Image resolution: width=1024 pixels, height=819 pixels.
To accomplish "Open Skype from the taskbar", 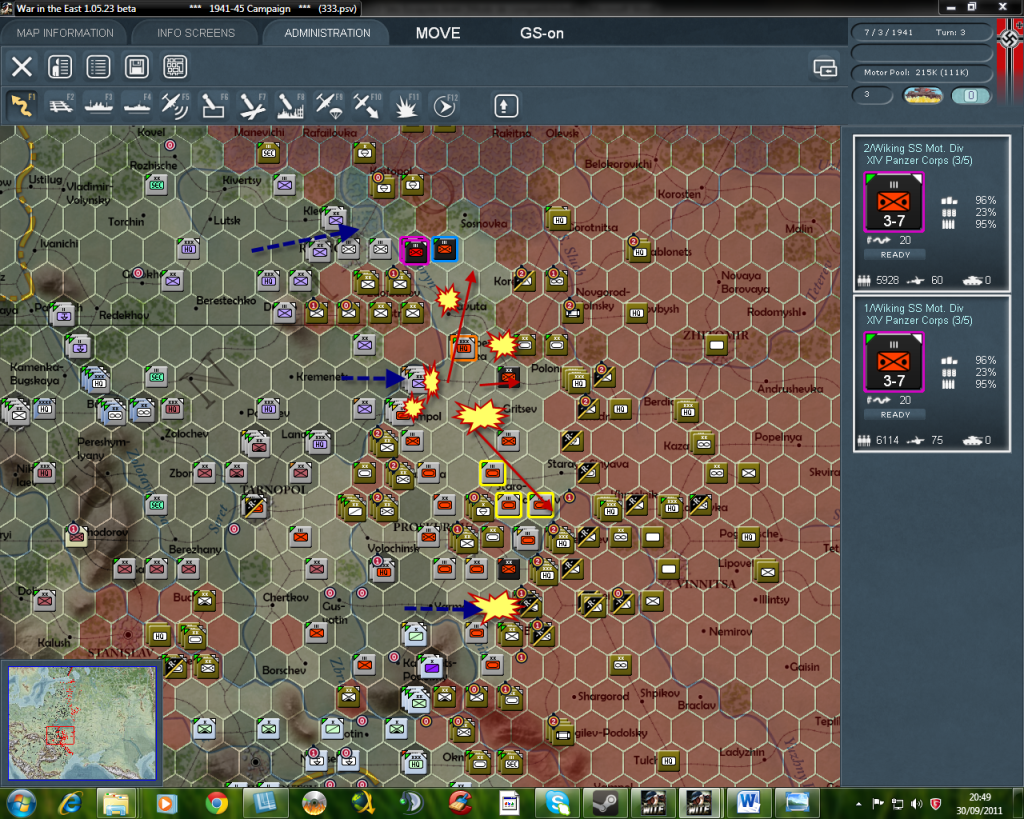I will click(557, 803).
